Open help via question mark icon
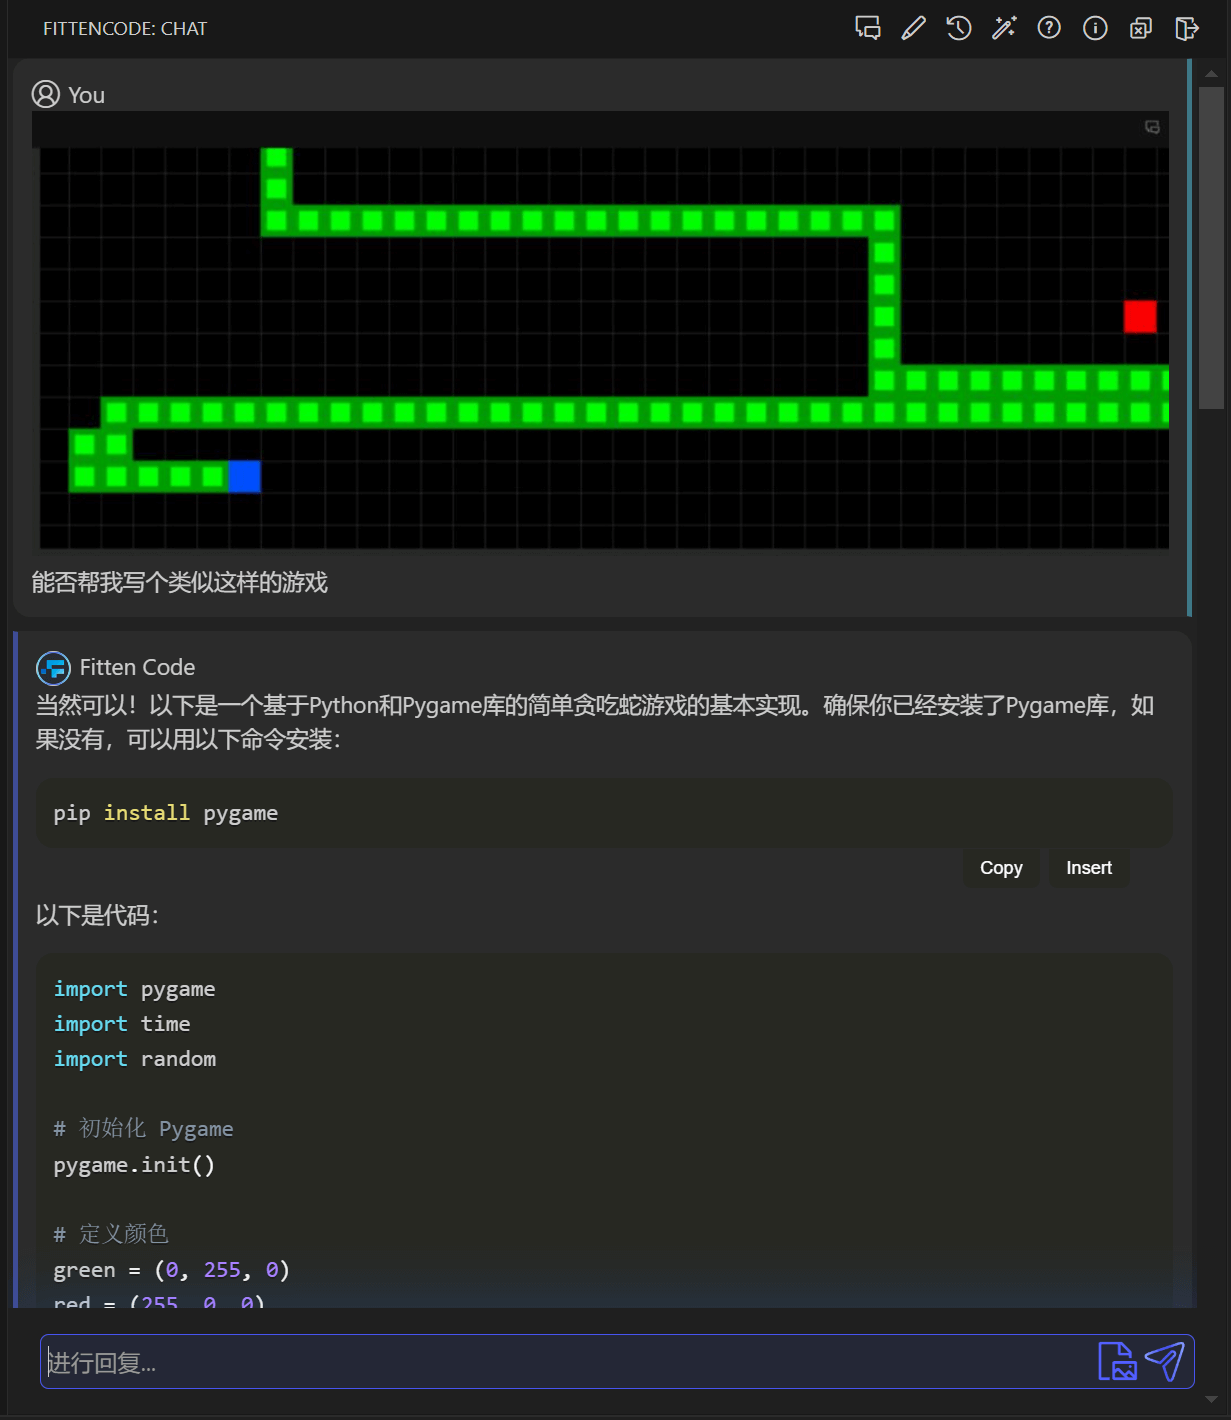Image resolution: width=1231 pixels, height=1420 pixels. [x=1049, y=28]
